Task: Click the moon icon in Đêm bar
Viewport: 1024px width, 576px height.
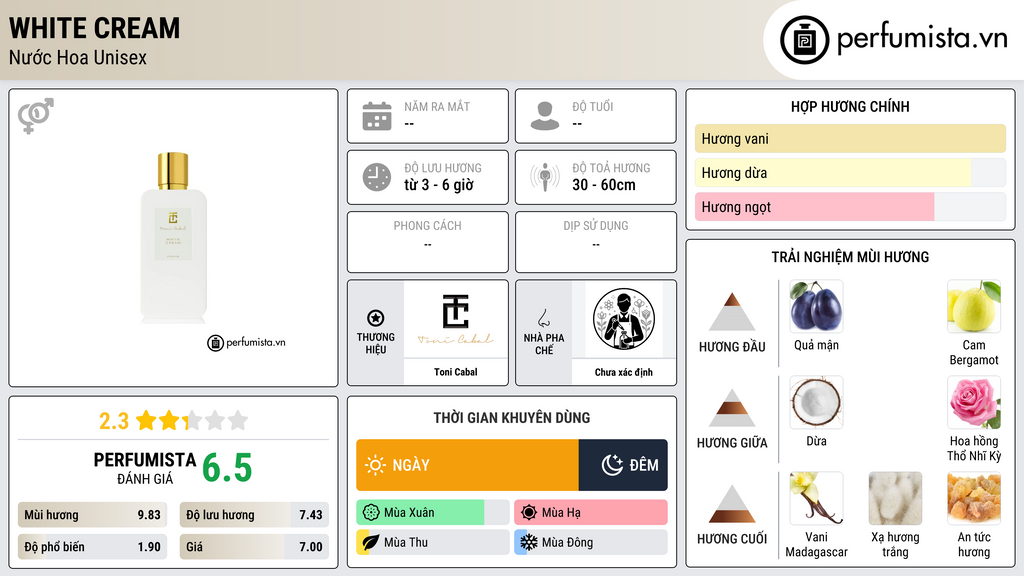Action: pos(612,465)
